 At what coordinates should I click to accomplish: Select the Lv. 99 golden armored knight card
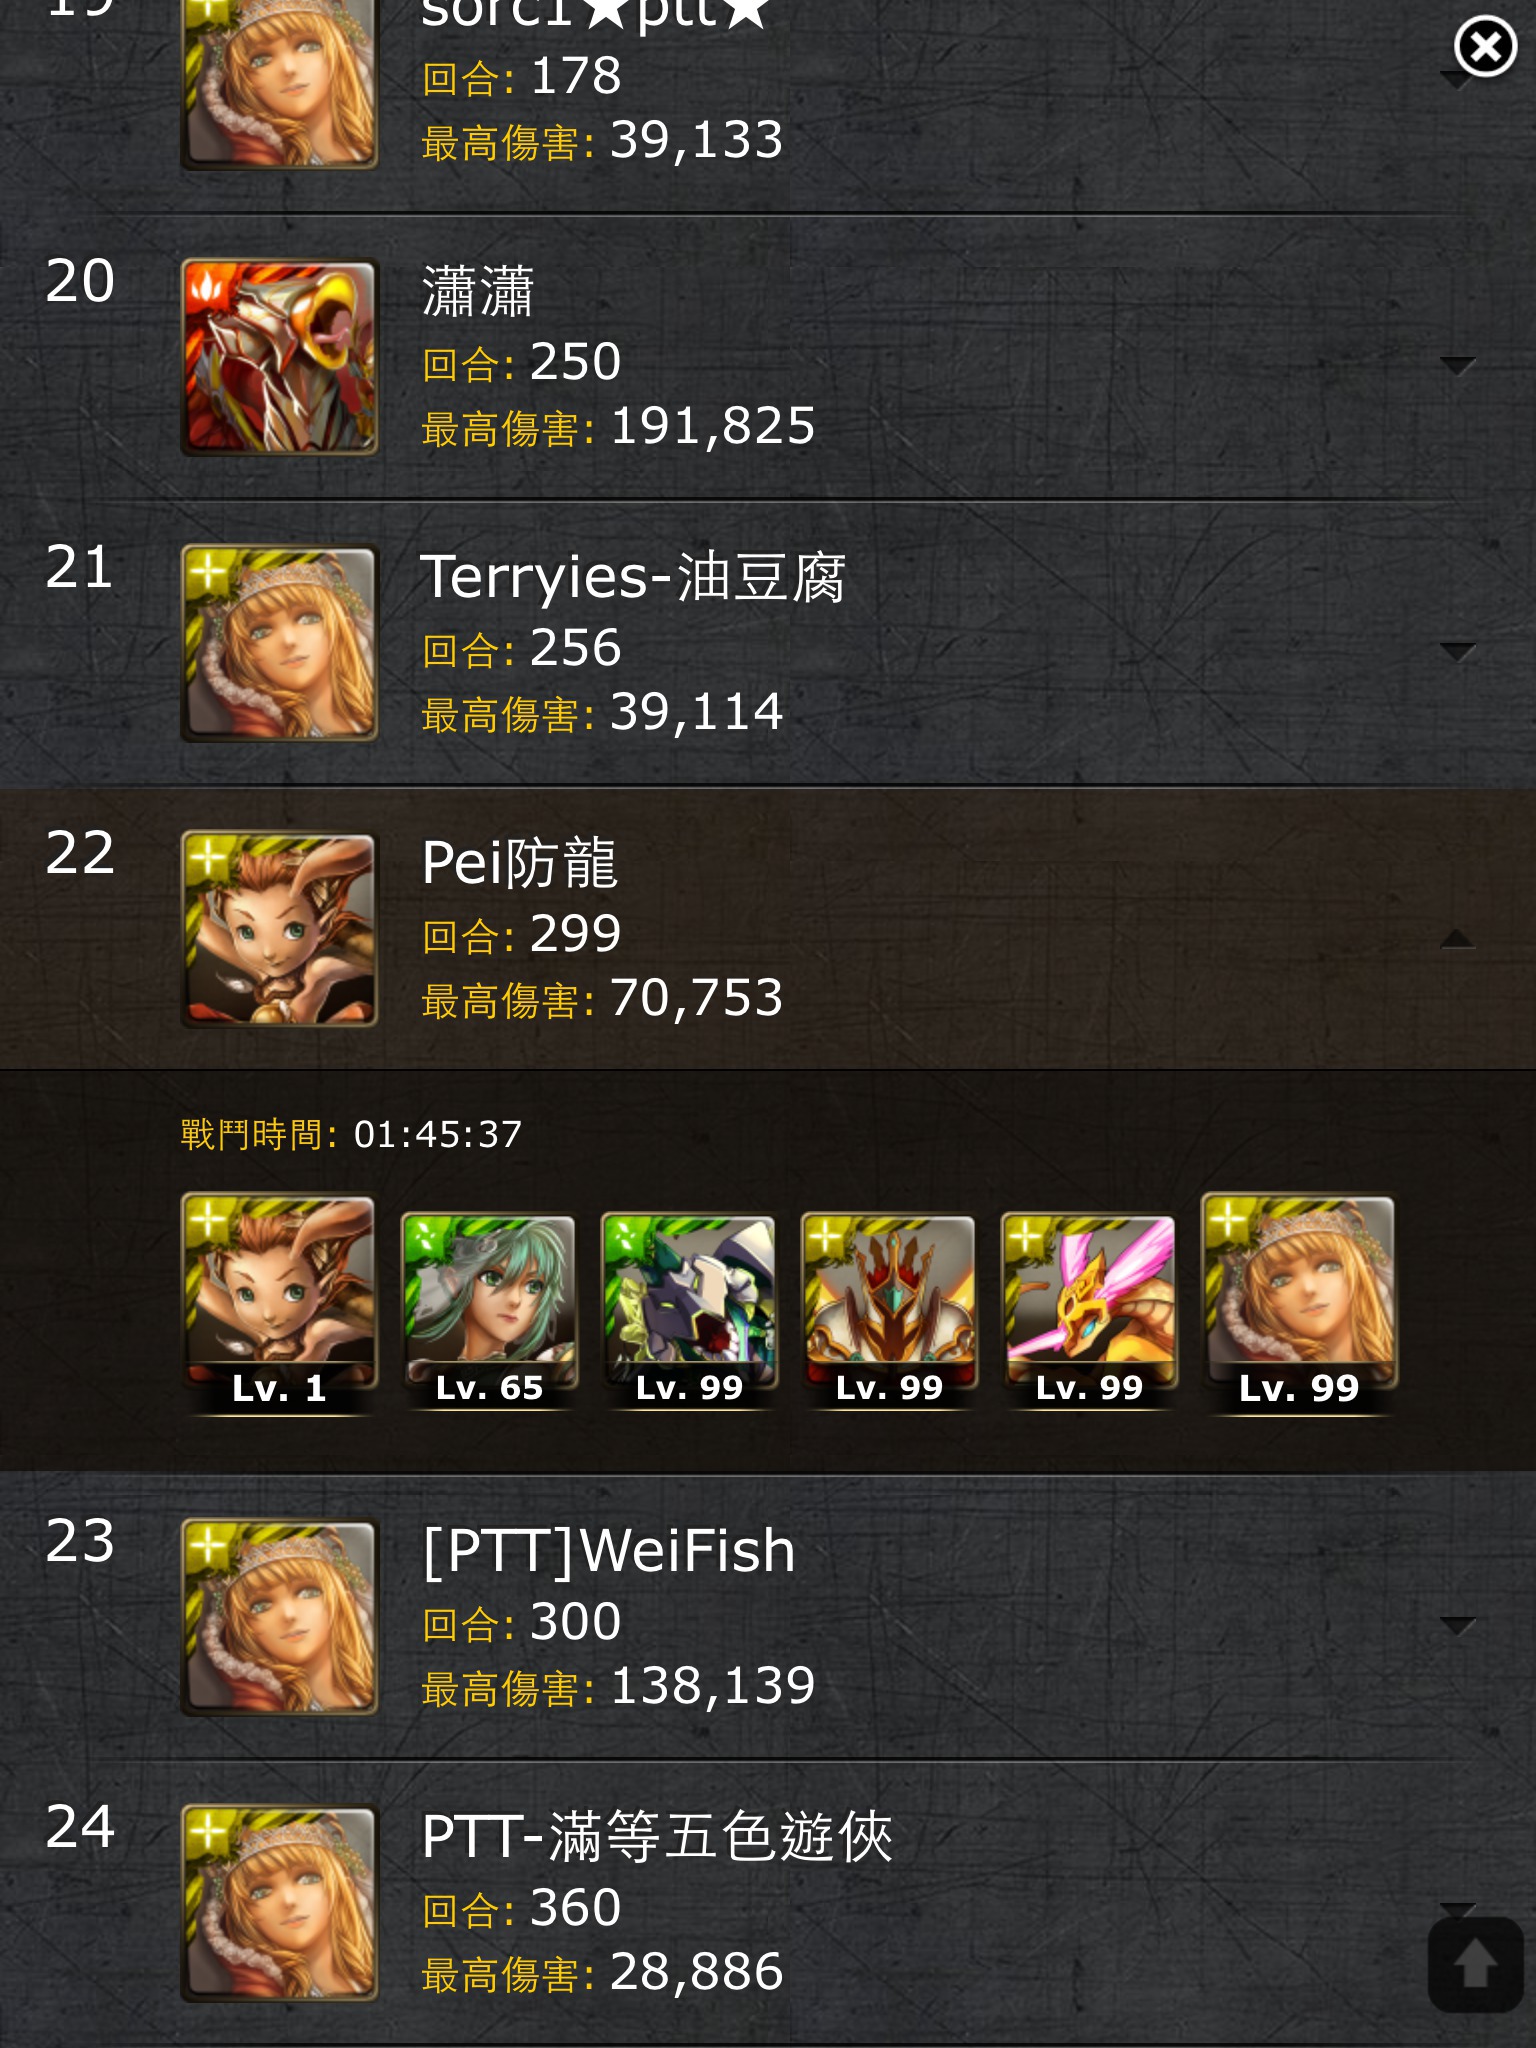(x=889, y=1311)
